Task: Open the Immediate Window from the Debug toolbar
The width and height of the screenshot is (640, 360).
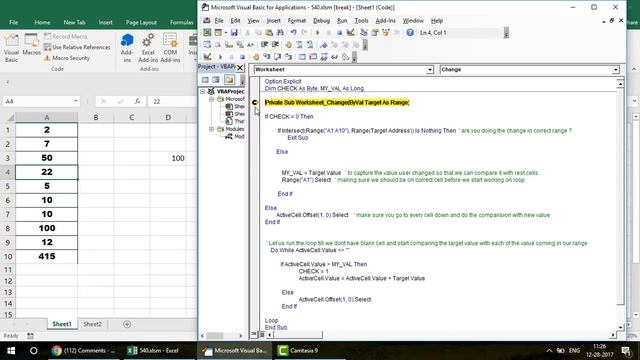Action: (313, 57)
